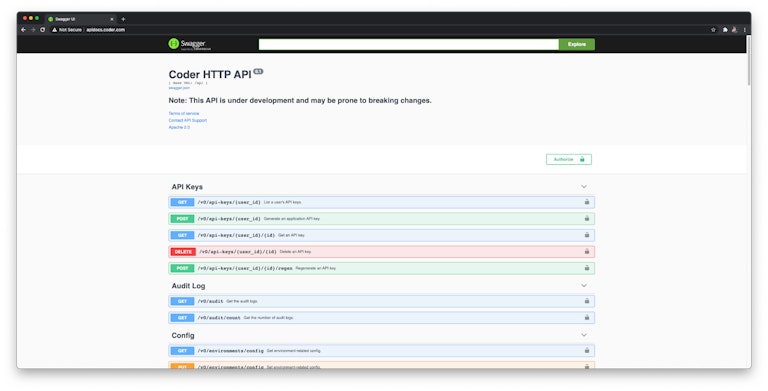The height and width of the screenshot is (391, 768).
Task: Click lock icon on DELETE api-keys row
Action: pyautogui.click(x=587, y=251)
